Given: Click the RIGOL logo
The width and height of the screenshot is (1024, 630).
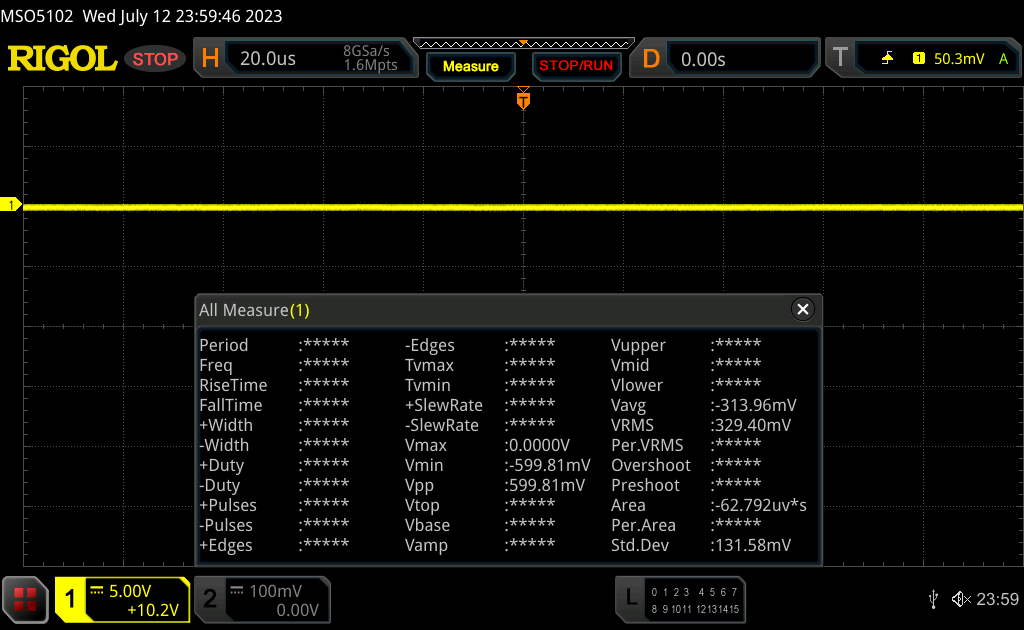Looking at the screenshot, I should (x=62, y=59).
